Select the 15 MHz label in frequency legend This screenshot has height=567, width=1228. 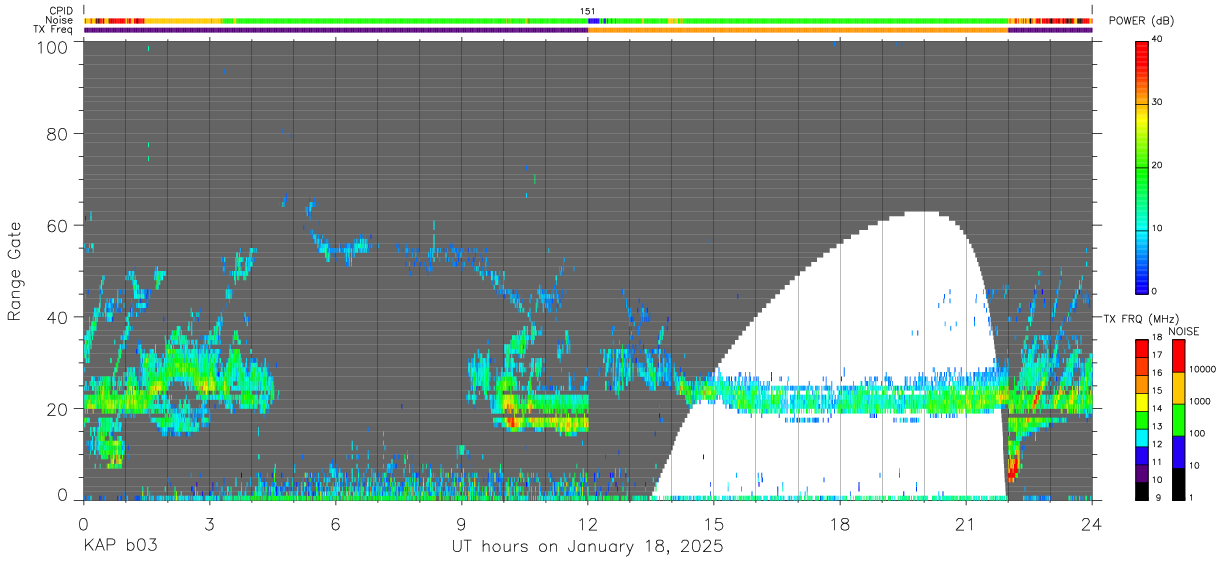point(1157,390)
